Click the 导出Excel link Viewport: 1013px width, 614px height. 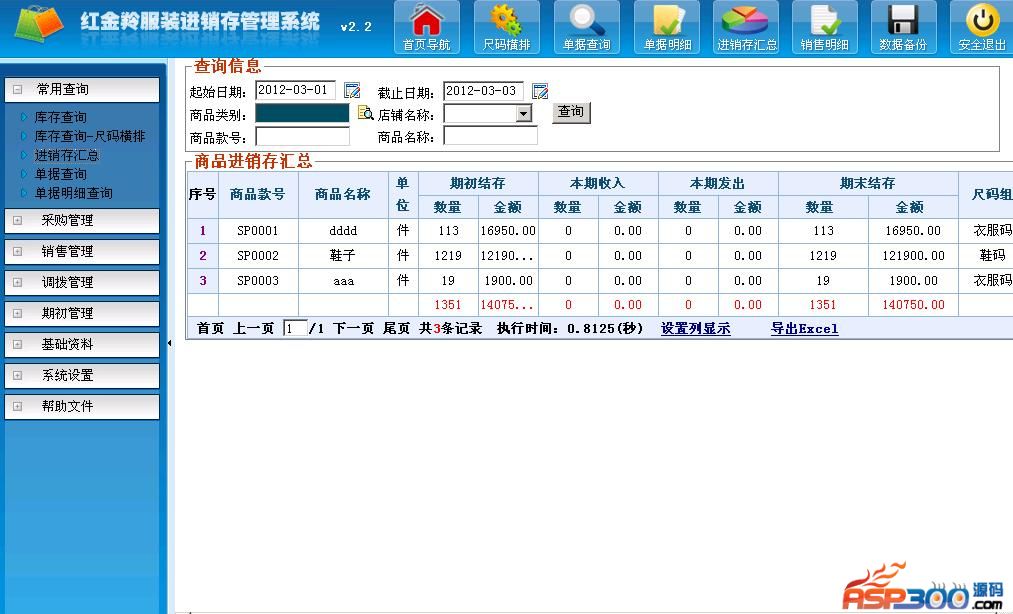[x=804, y=328]
